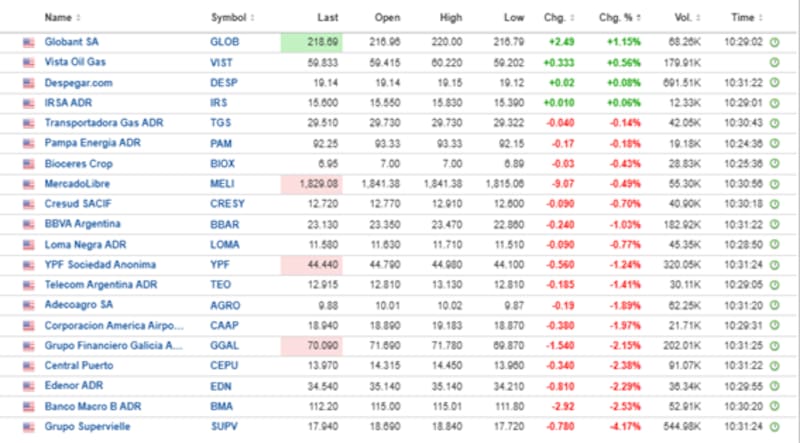The image size is (800, 443).
Task: Click the US flag beside Banco Macro B ADR
Action: 28,406
